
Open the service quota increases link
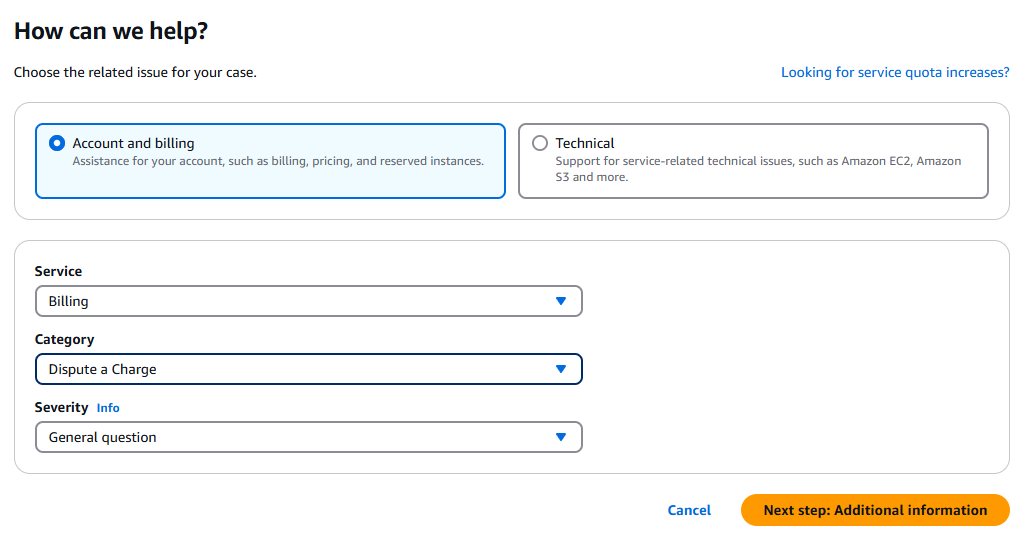(x=895, y=72)
